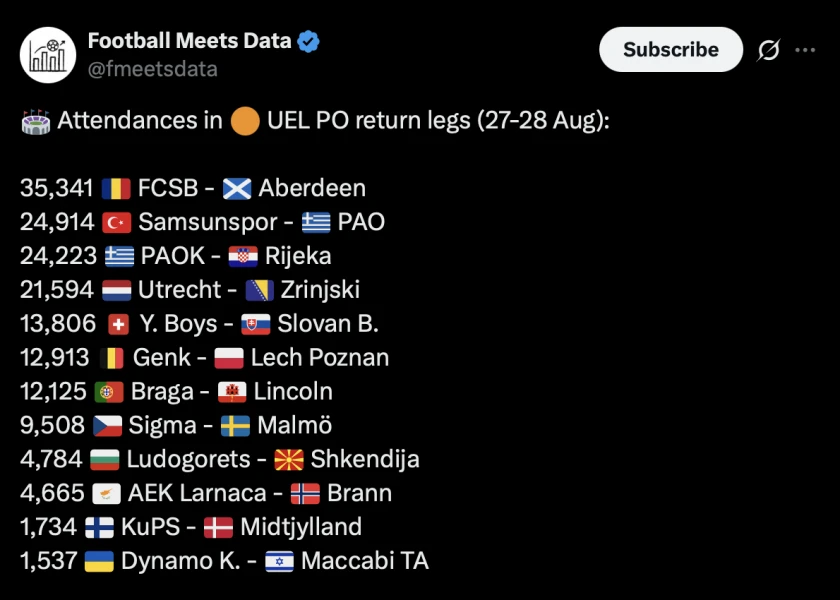Open the three-dot more options menu
The height and width of the screenshot is (600, 840).
(805, 50)
